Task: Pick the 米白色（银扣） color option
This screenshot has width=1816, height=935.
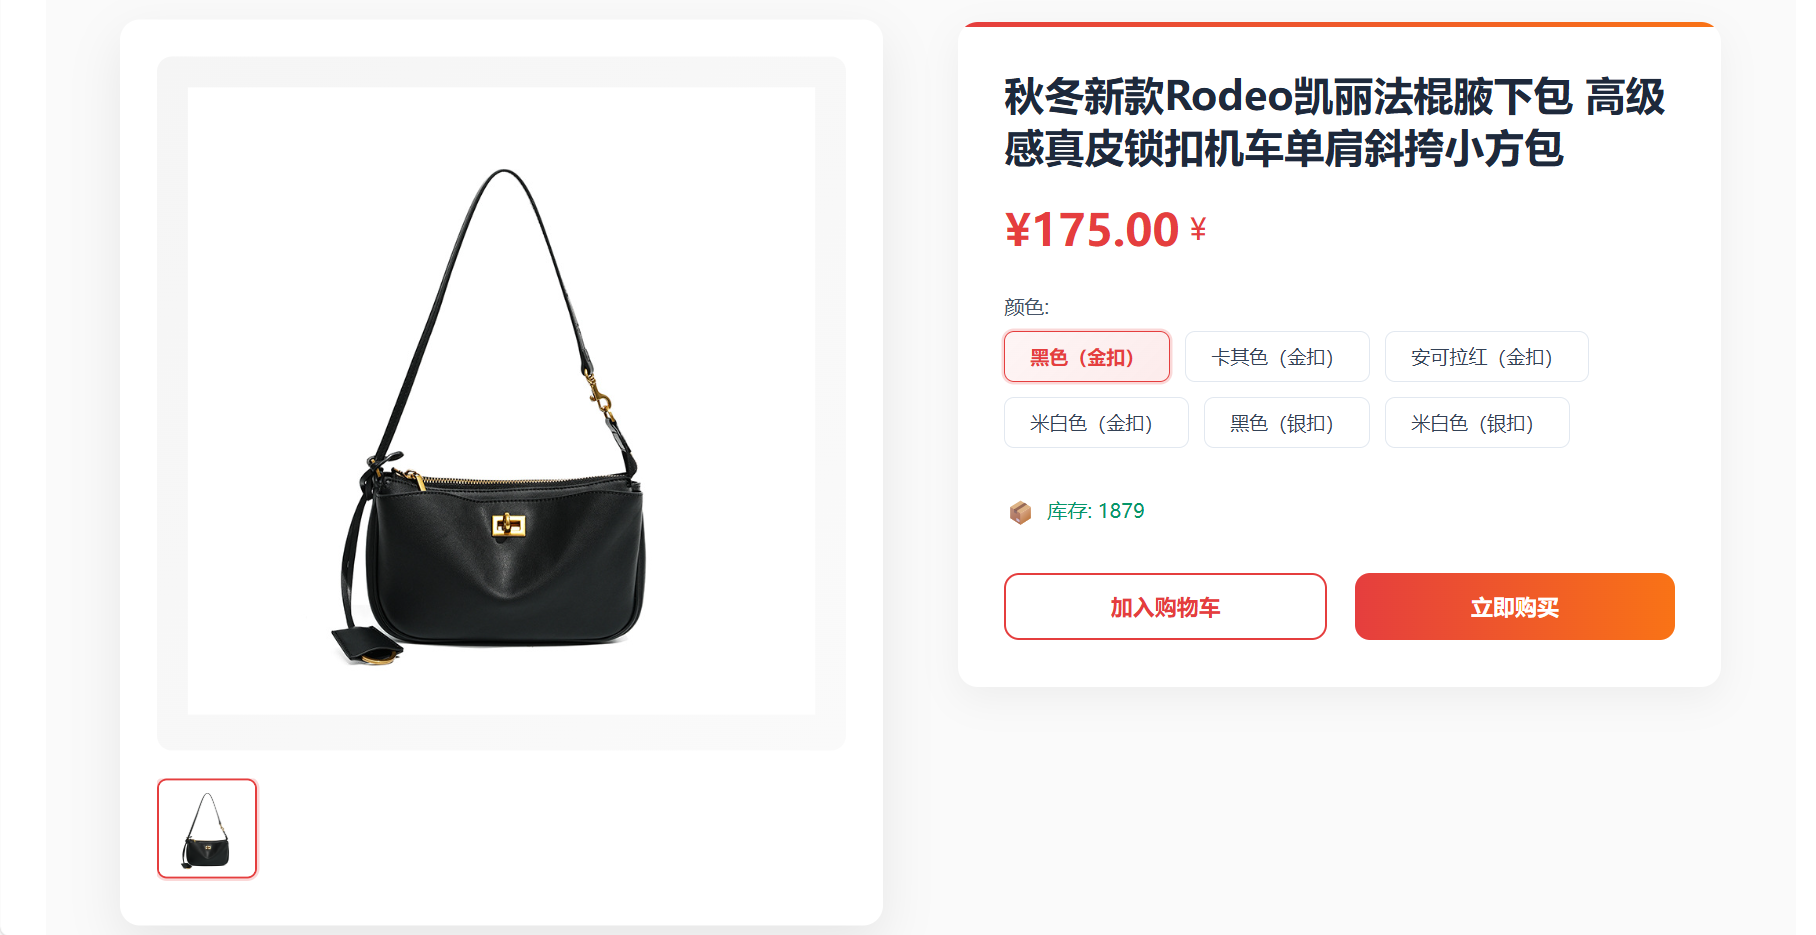Action: point(1477,423)
